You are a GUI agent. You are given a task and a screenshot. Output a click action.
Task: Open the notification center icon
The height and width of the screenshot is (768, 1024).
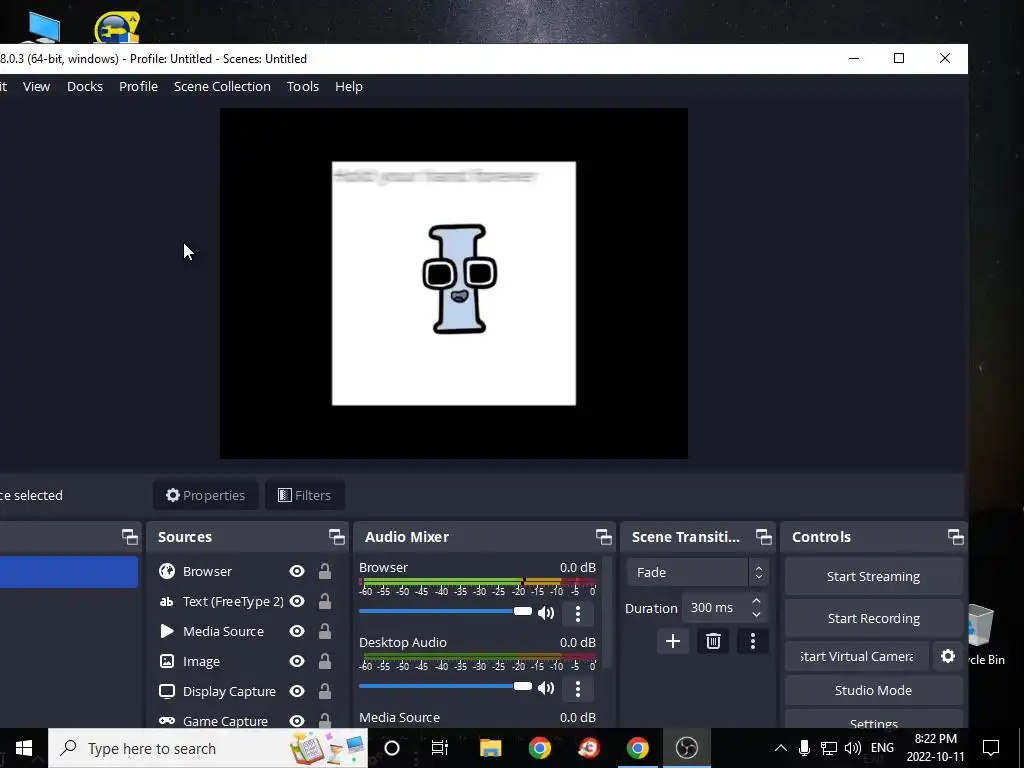991,748
